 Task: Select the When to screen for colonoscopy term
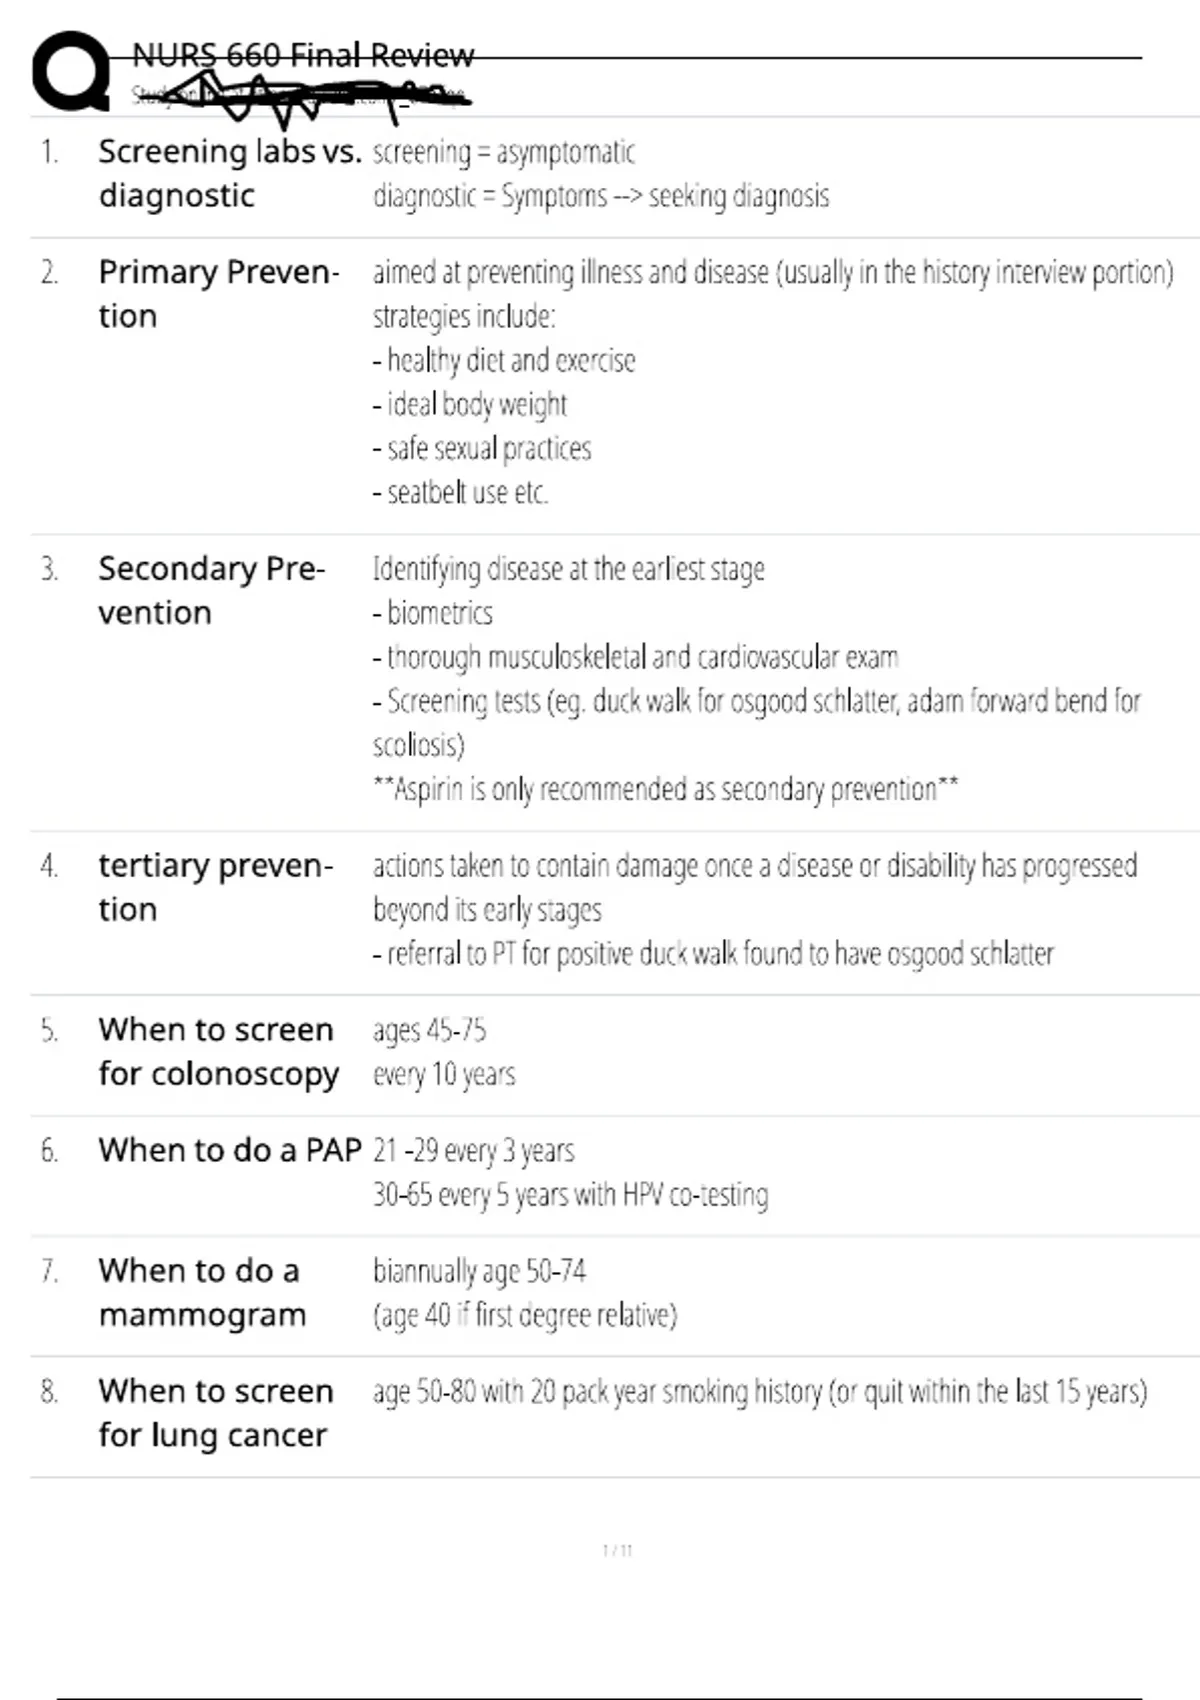tap(218, 1051)
